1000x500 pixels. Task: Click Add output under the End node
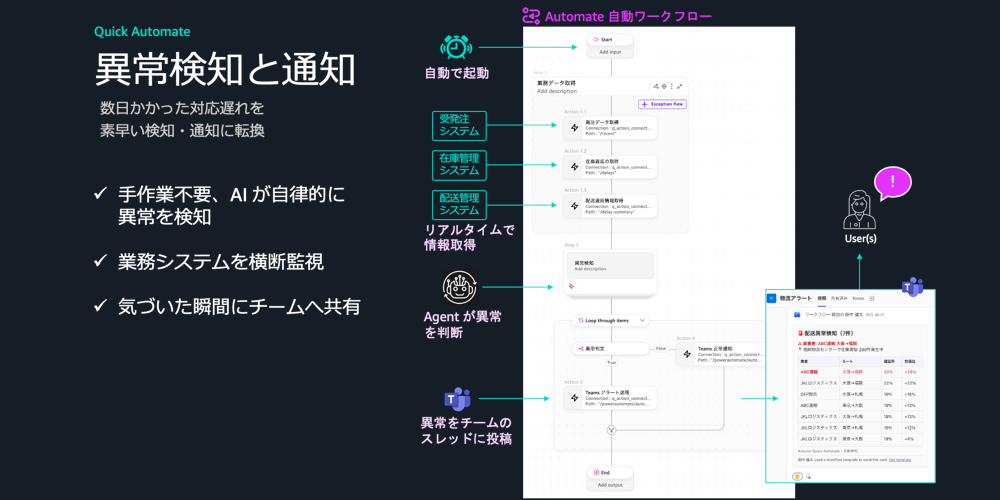(x=610, y=485)
